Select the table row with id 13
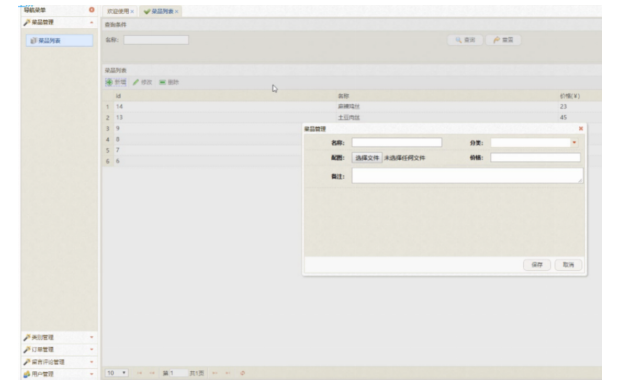 tap(352, 117)
